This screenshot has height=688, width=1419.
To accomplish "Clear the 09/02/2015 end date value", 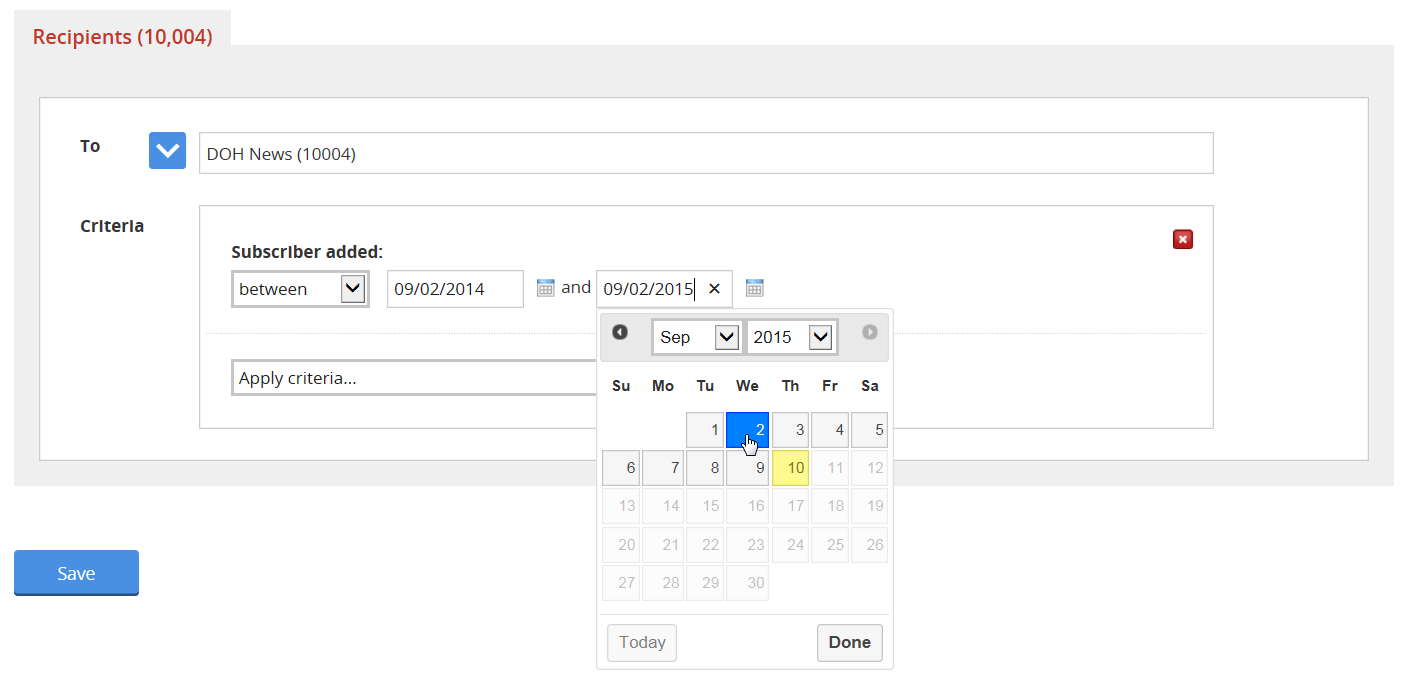I will (x=714, y=288).
